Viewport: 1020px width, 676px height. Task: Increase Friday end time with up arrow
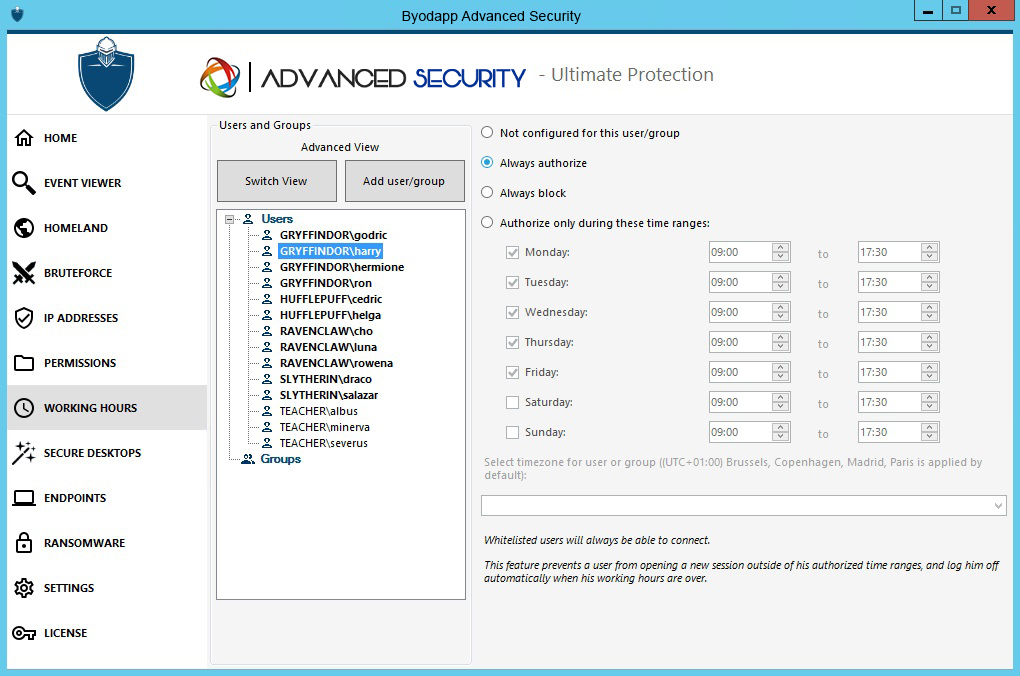coord(930,368)
